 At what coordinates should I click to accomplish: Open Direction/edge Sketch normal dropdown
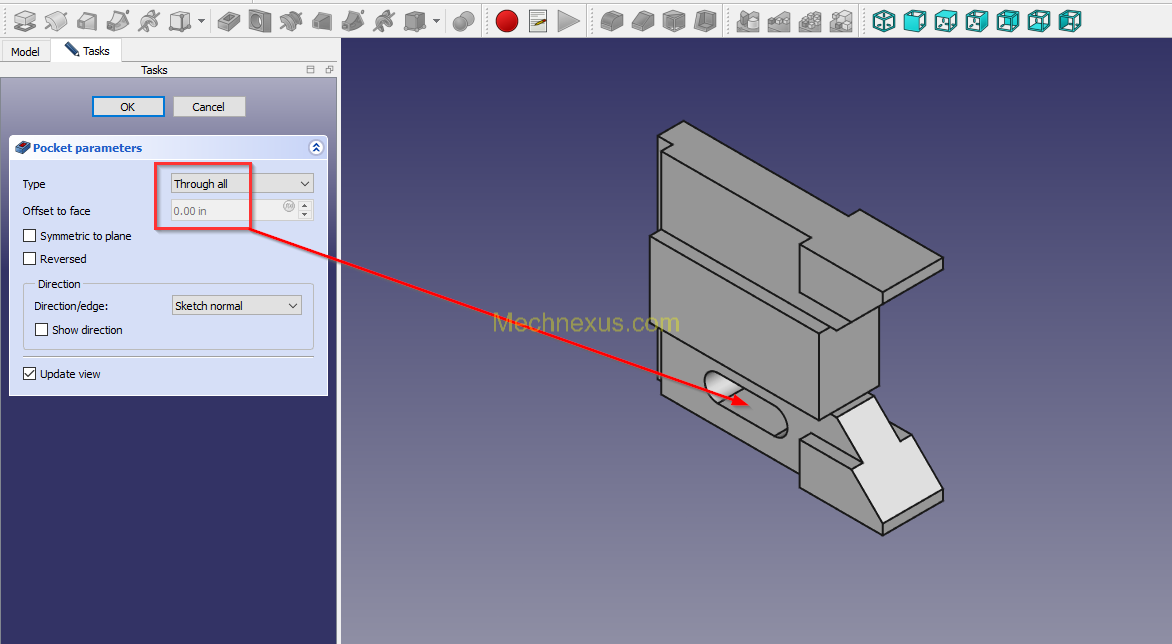[x=237, y=306]
